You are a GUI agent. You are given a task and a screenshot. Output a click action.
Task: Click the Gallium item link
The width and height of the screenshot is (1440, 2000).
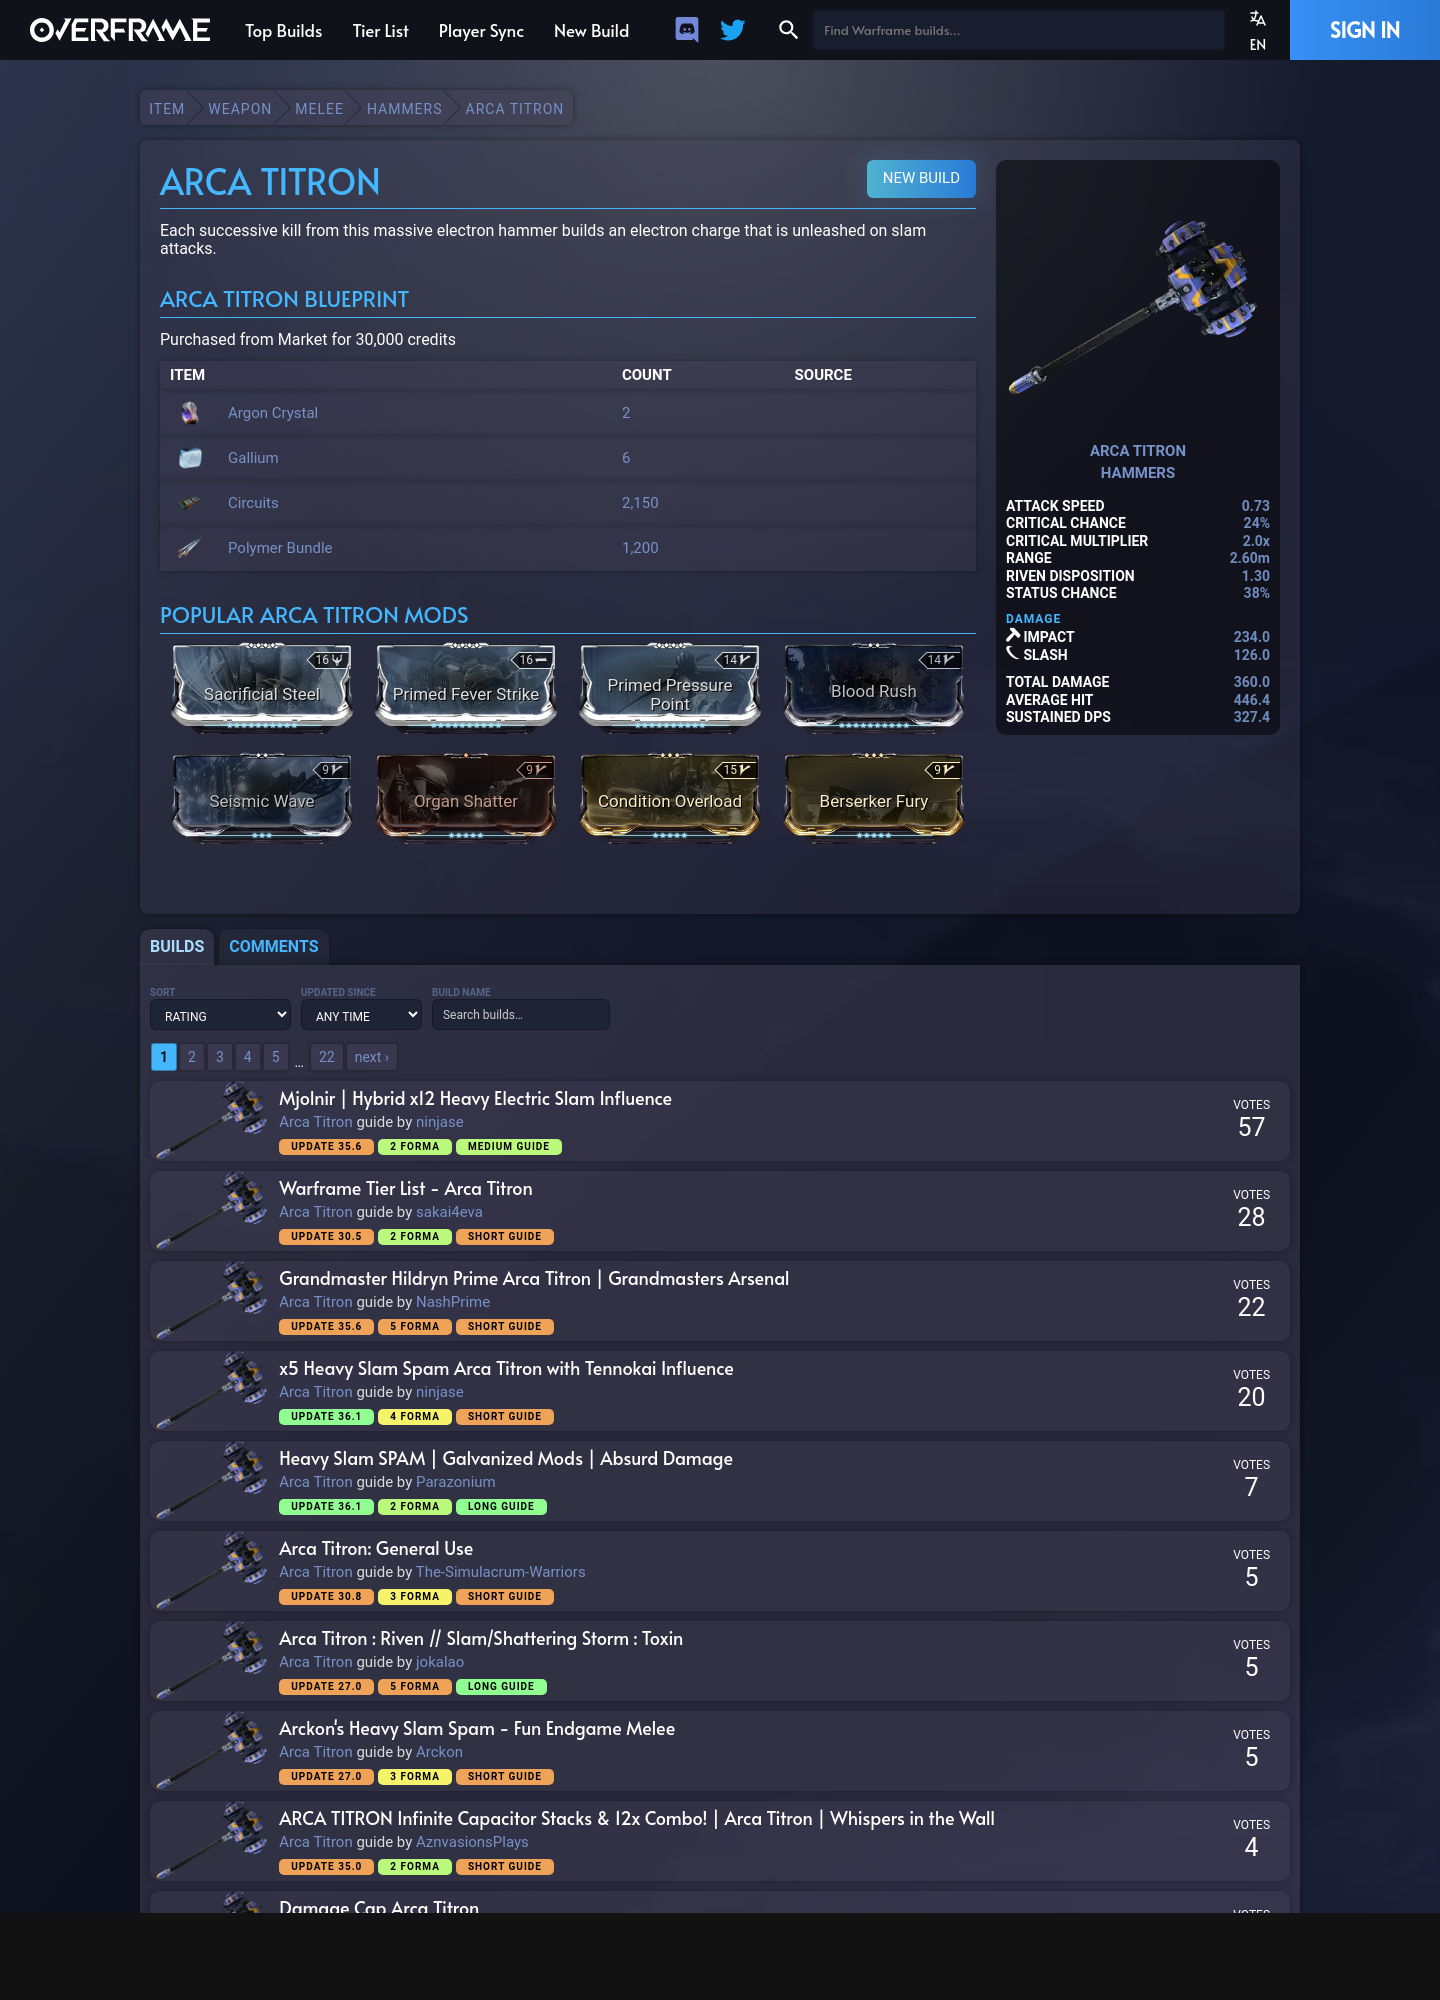coord(253,458)
